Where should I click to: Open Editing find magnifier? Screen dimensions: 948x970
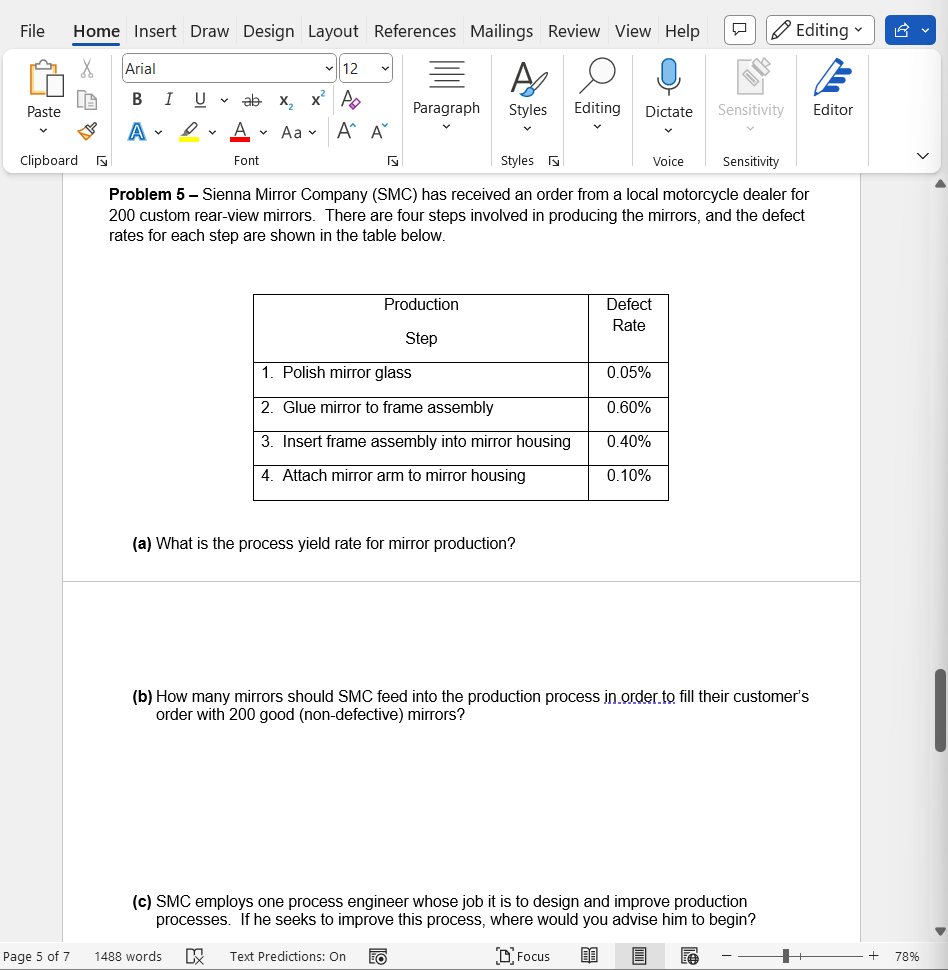click(597, 77)
